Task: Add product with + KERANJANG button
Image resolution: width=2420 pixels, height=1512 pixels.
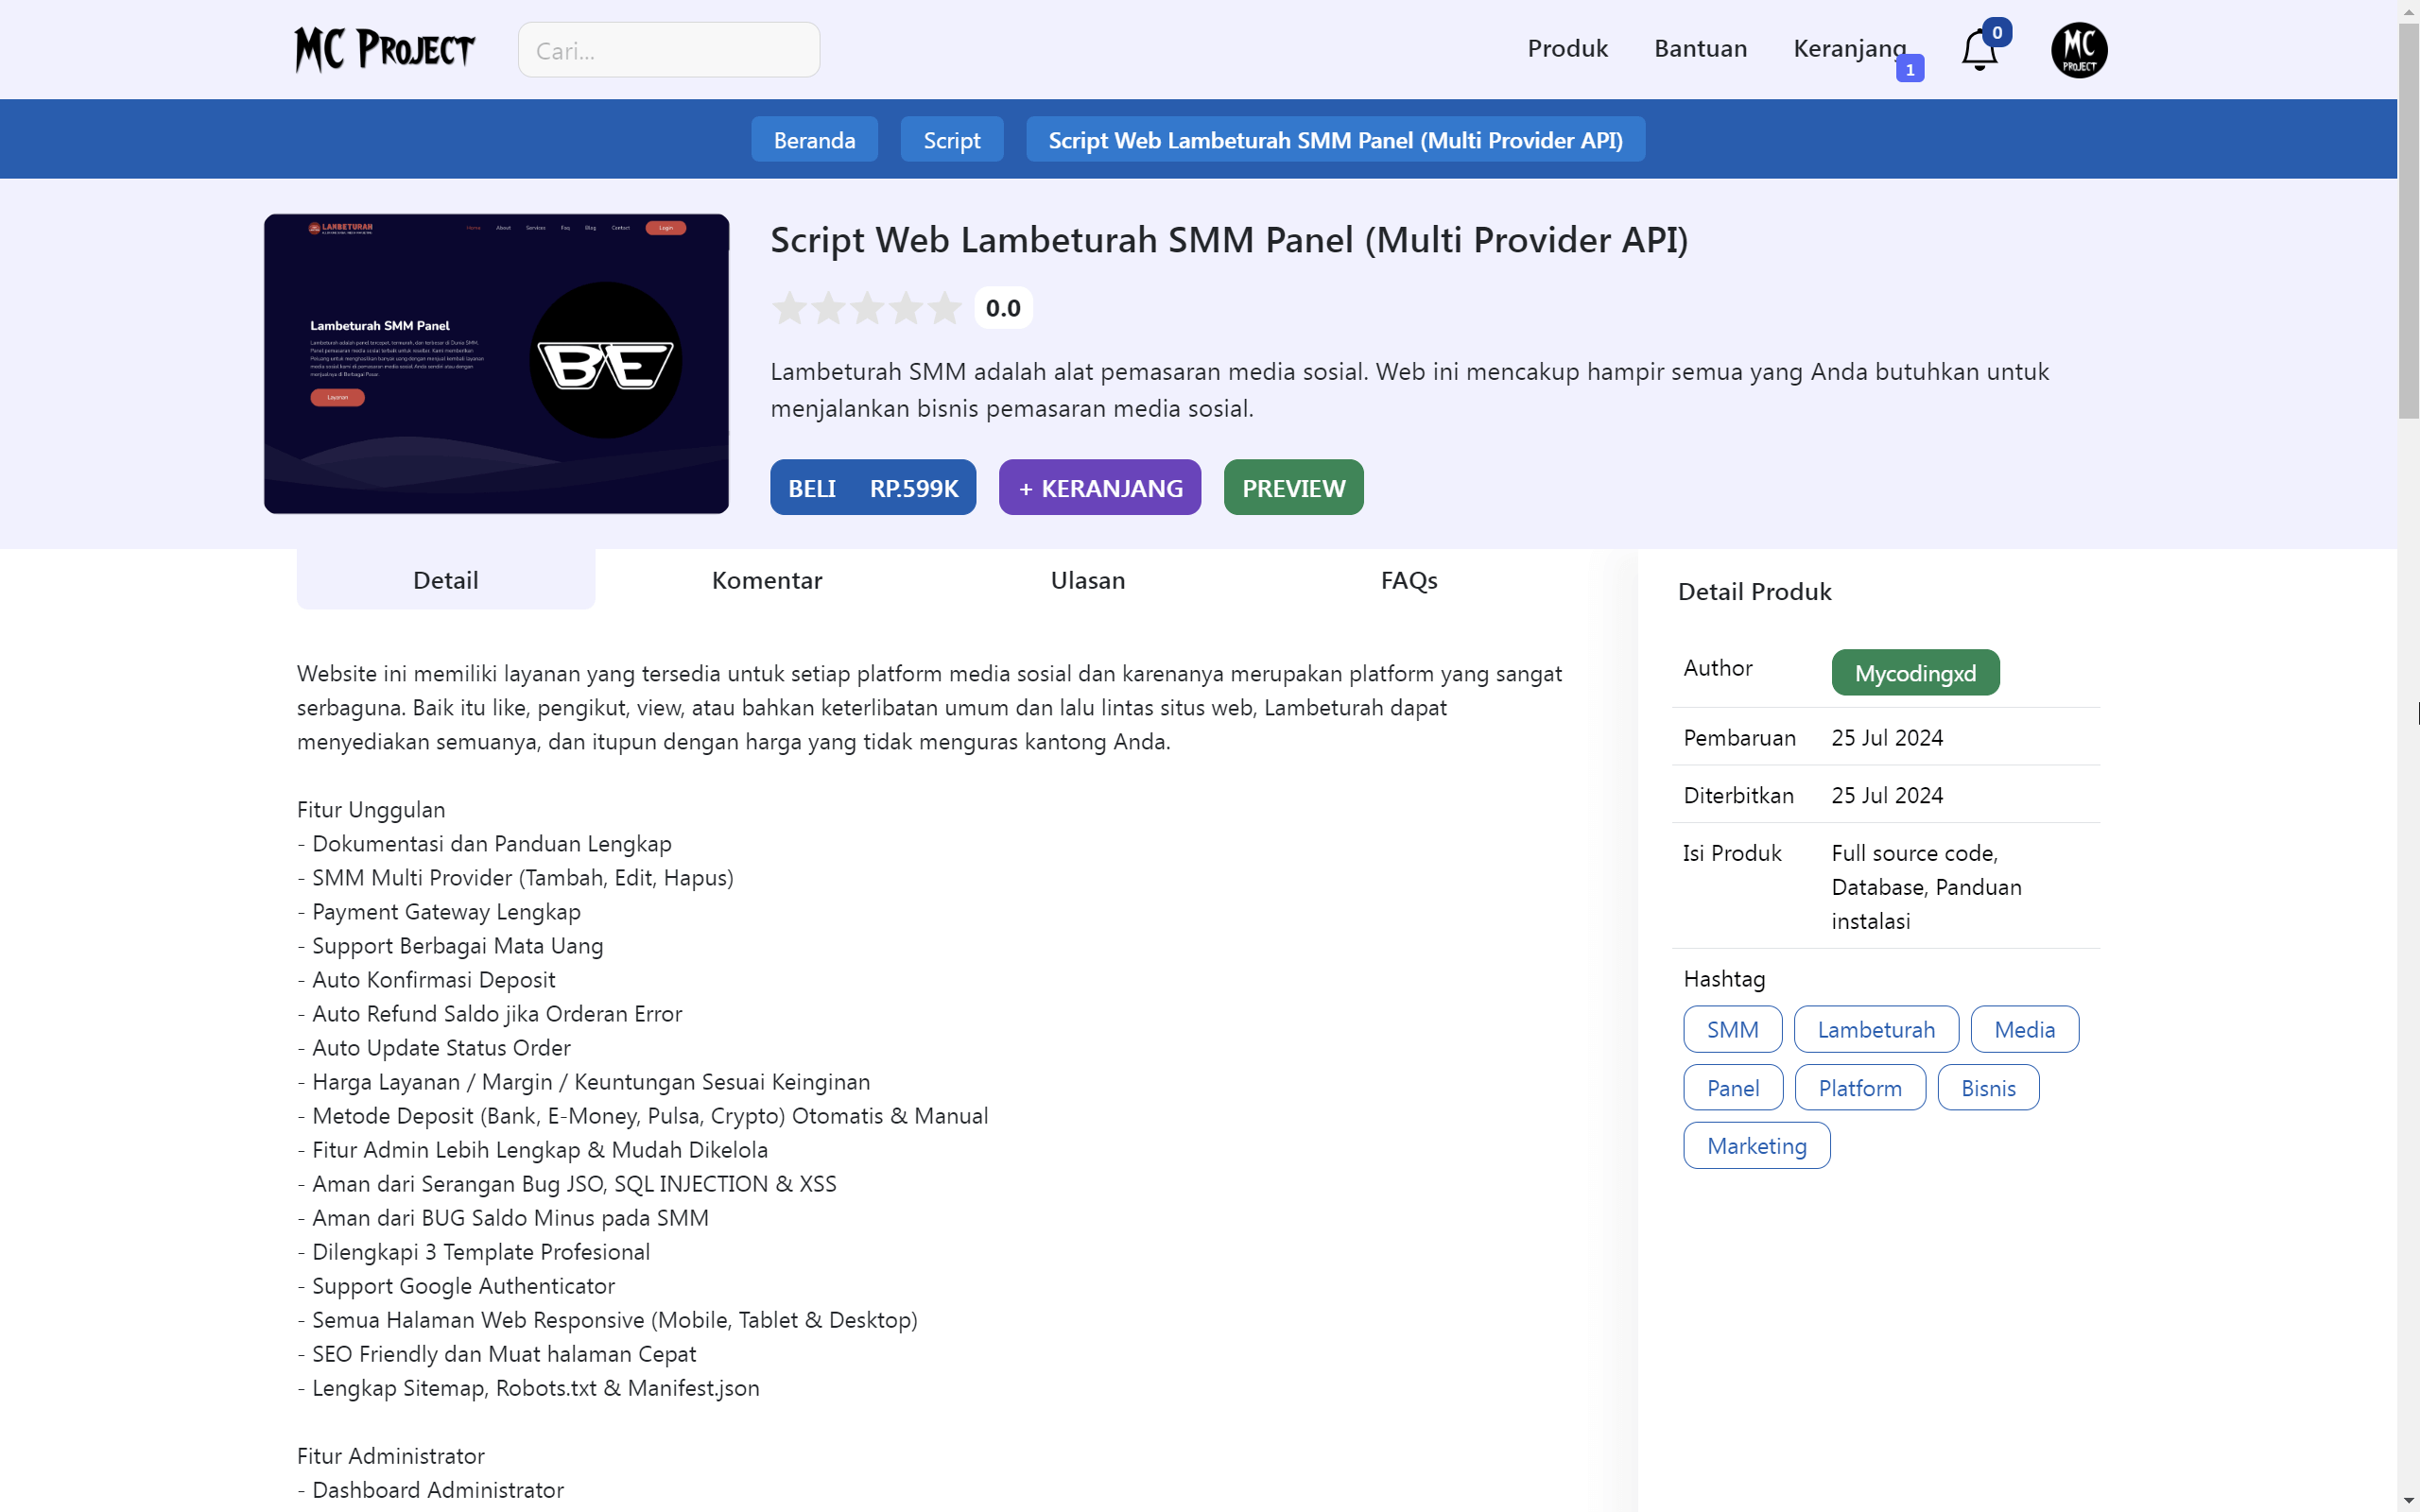Action: coord(1099,488)
